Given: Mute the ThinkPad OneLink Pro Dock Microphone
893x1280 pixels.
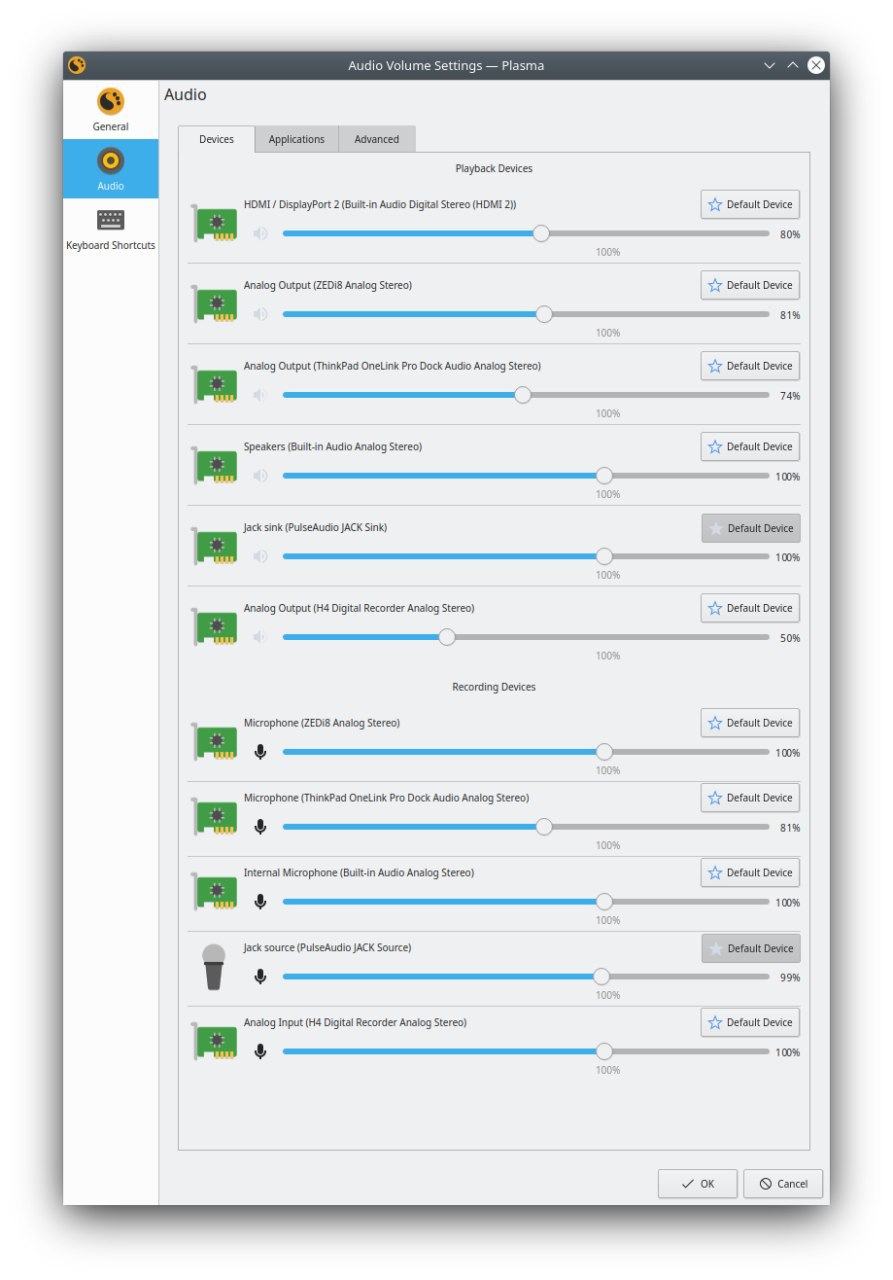Looking at the screenshot, I should coord(261,827).
